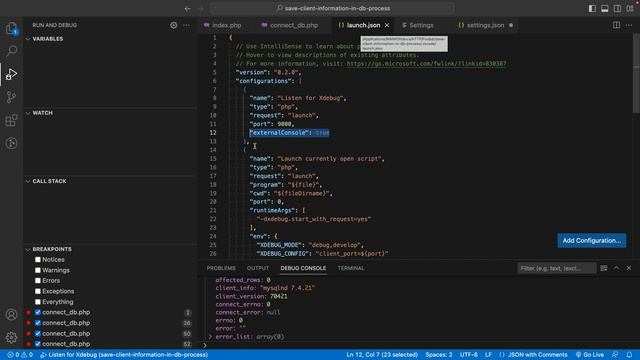Open the Accounts icon in activity bar
Screen dimensions: 640x360
click(x=11, y=315)
